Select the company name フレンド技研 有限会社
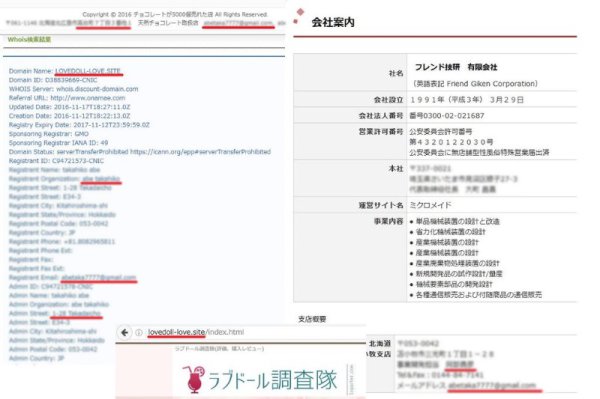This screenshot has height=399, width=600. tap(456, 67)
